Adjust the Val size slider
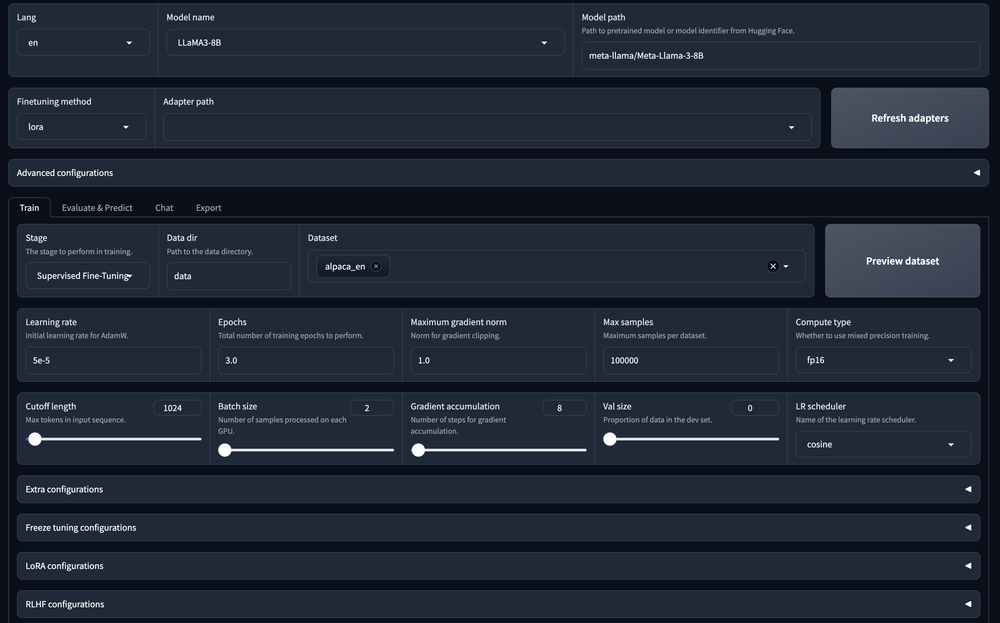1000x623 pixels. (691, 439)
